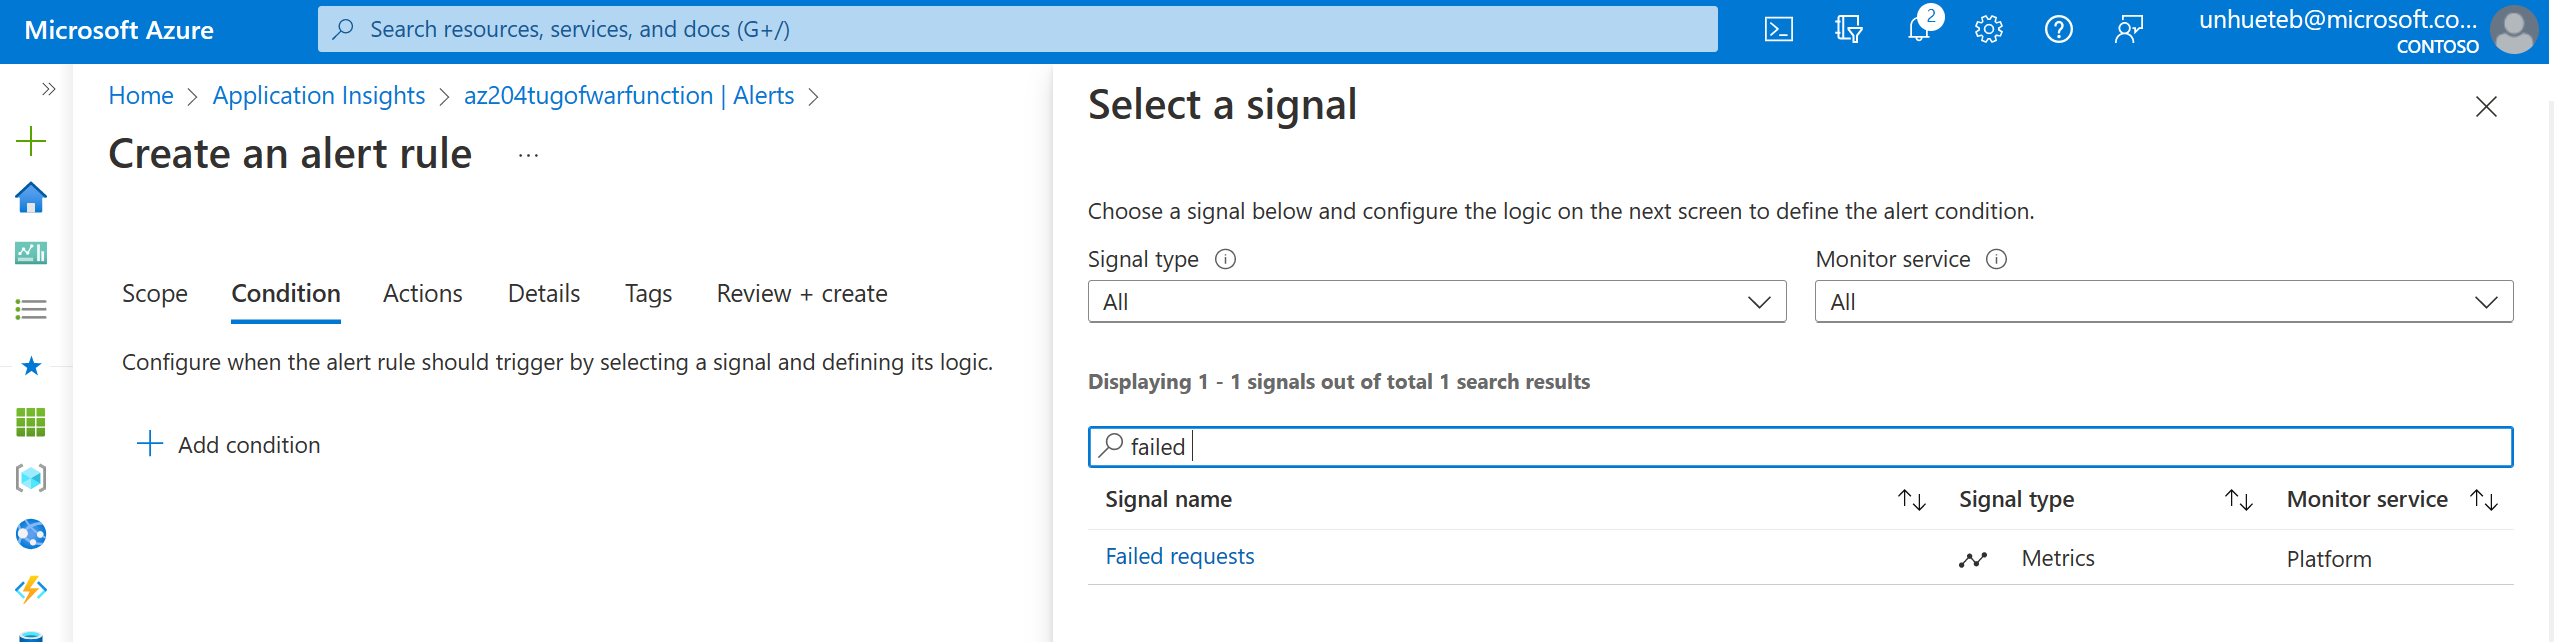This screenshot has height=642, width=2554.
Task: Open the Help question mark menu
Action: tap(2059, 29)
